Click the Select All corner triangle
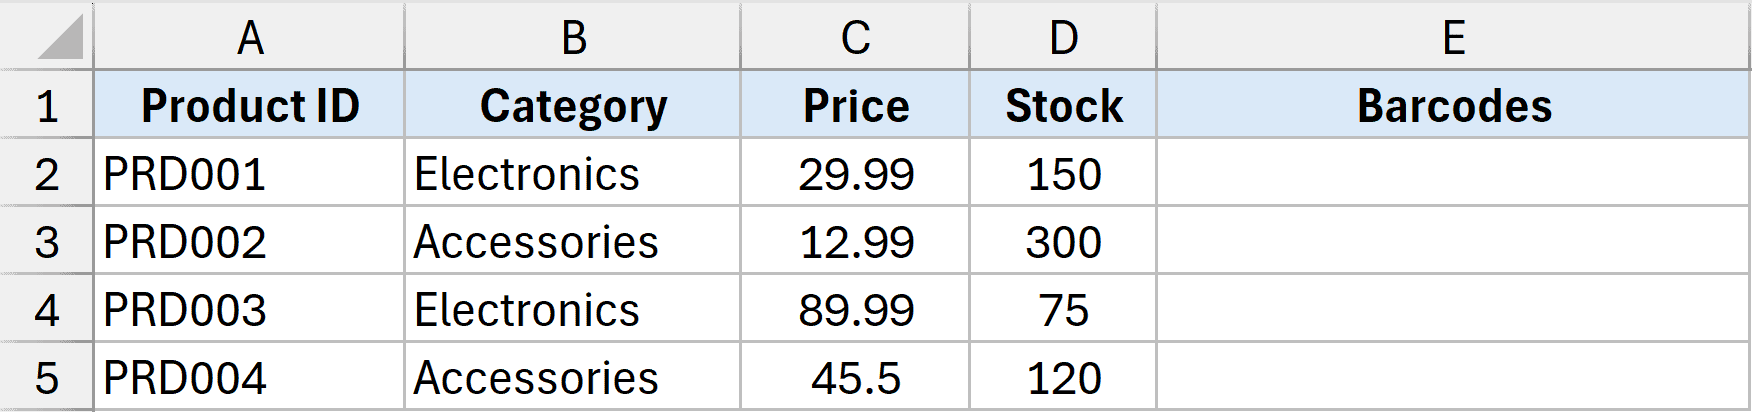Viewport: 1752px width, 412px height. pos(60,38)
